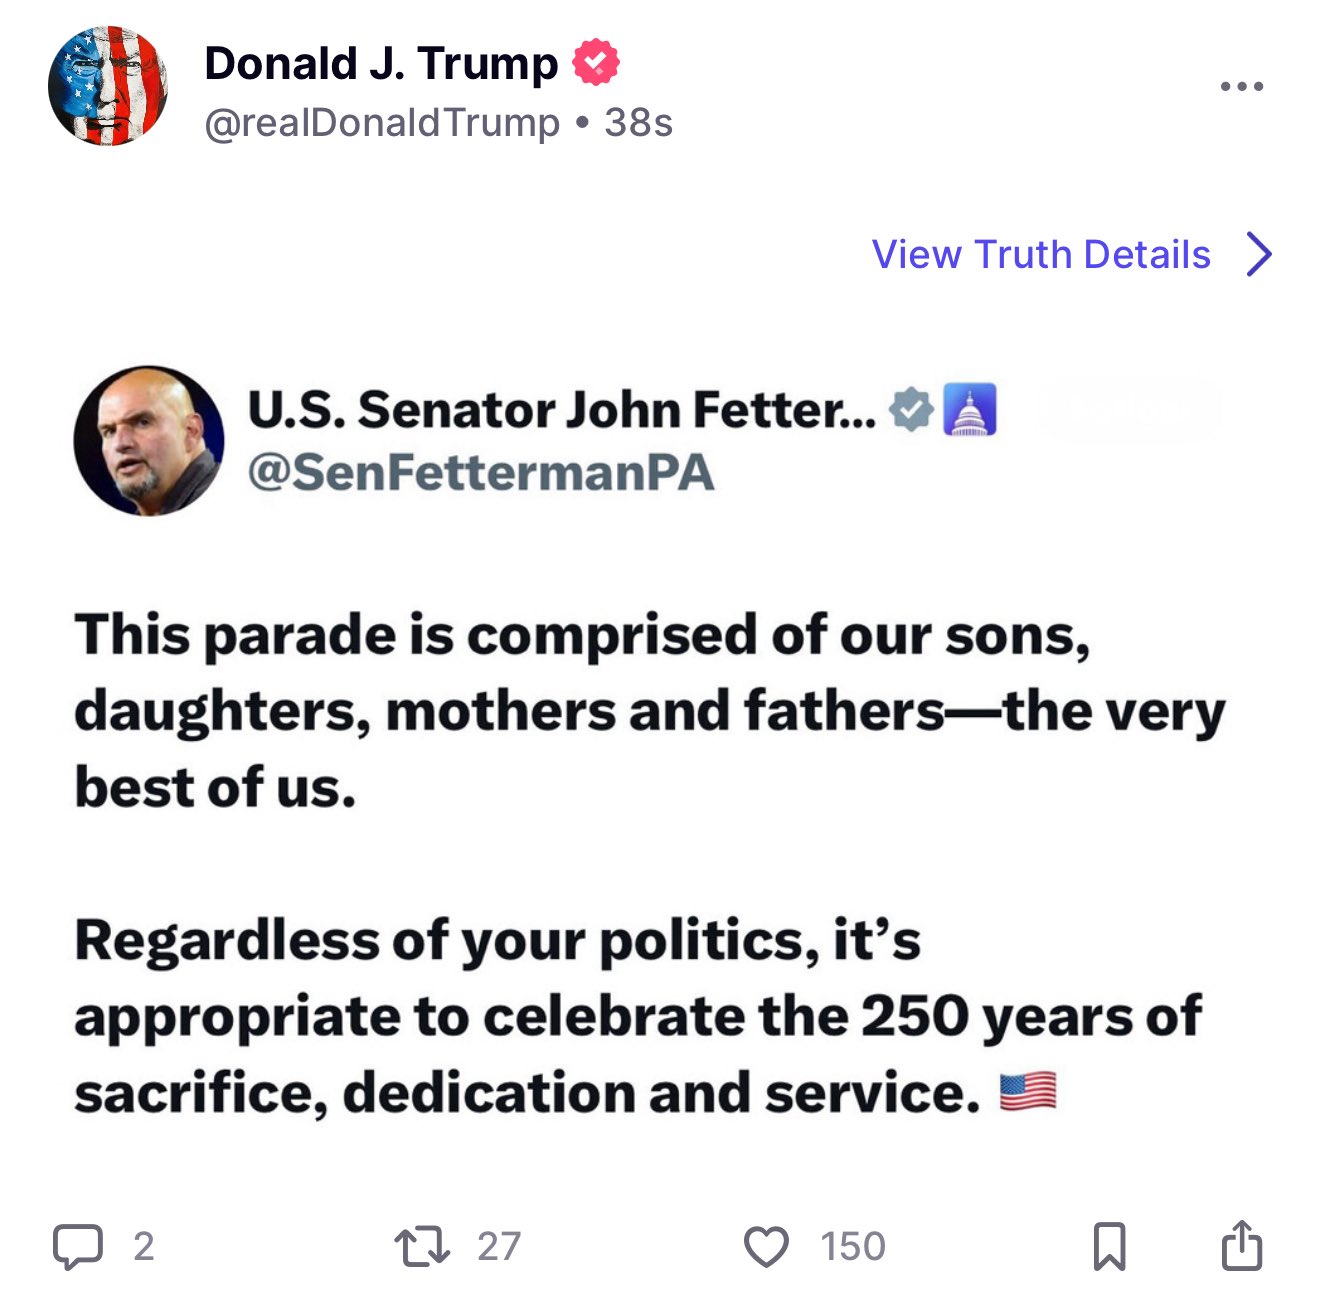This screenshot has height=1289, width=1320.
Task: Open John Fetterman's profile picture
Action: [x=149, y=441]
